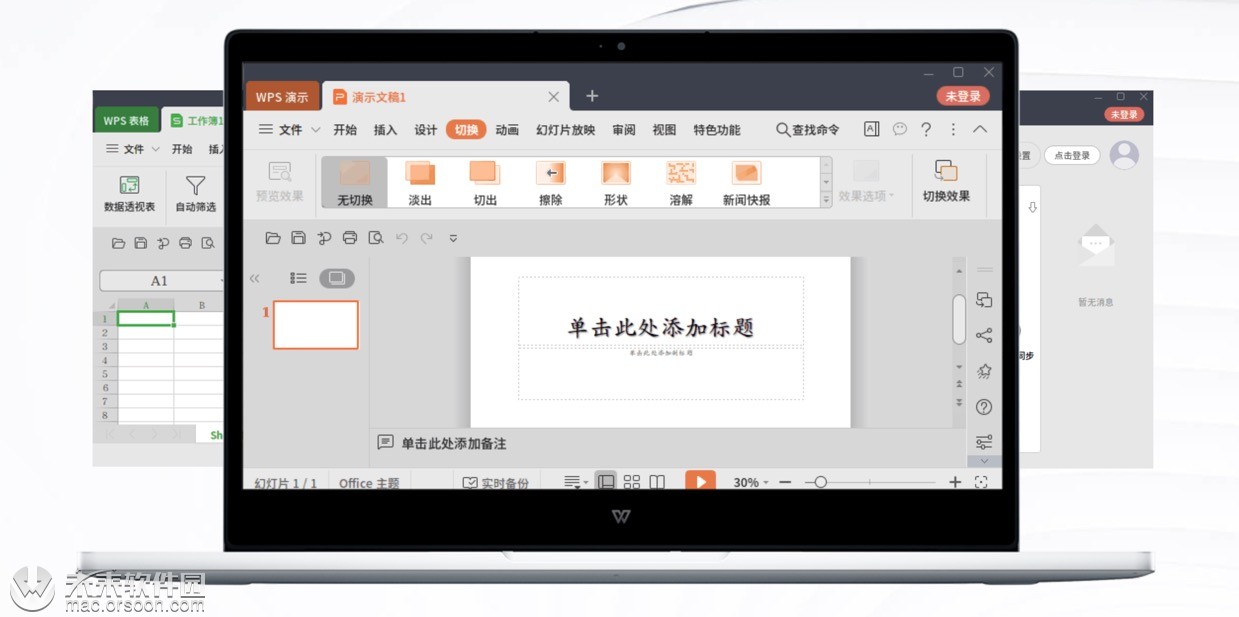Open the notes alignment dropdown in status bar

(x=576, y=482)
